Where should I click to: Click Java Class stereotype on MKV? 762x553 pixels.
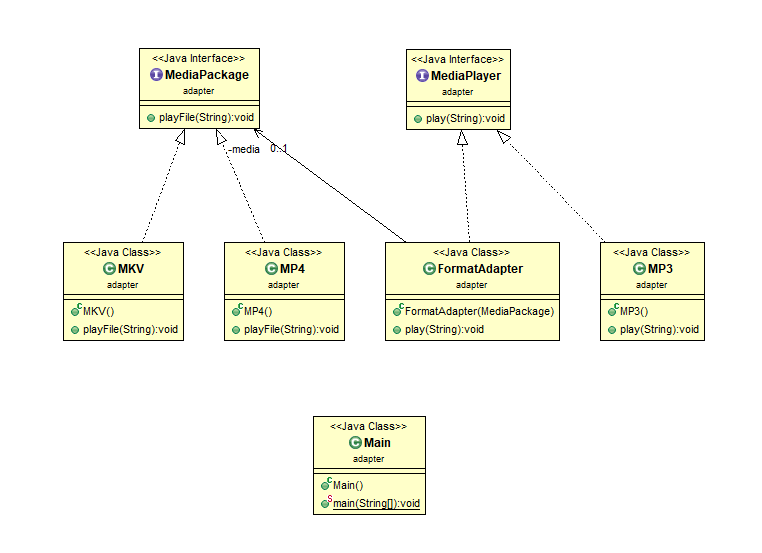pos(122,252)
